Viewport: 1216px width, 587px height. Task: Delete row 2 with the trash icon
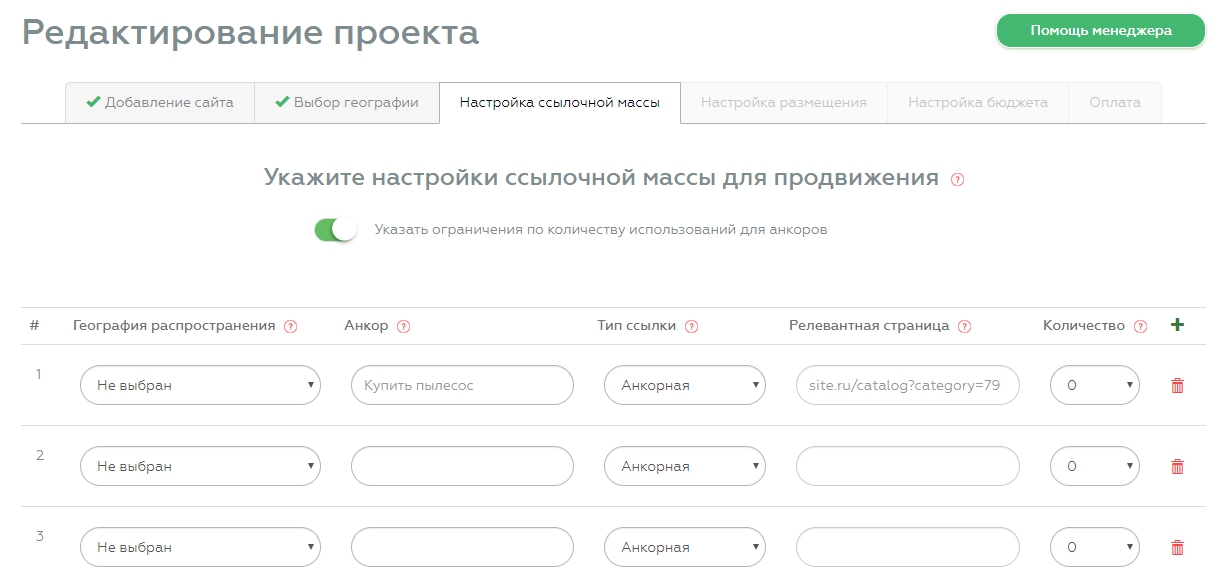[x=1177, y=466]
